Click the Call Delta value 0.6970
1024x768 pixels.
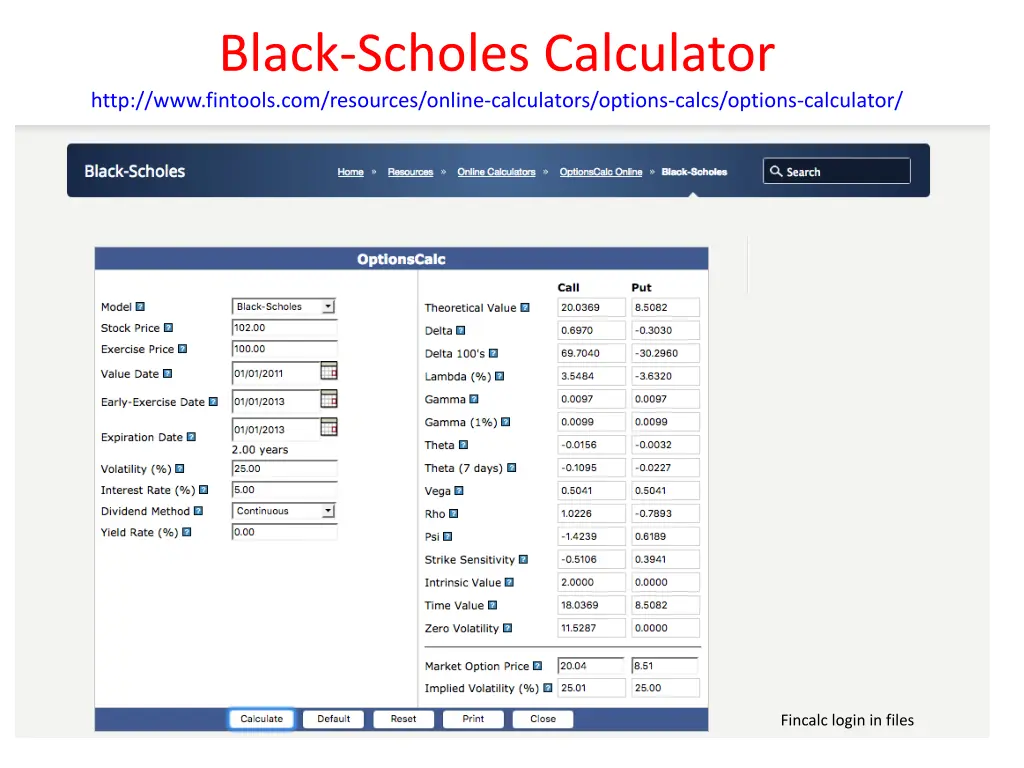pos(591,330)
